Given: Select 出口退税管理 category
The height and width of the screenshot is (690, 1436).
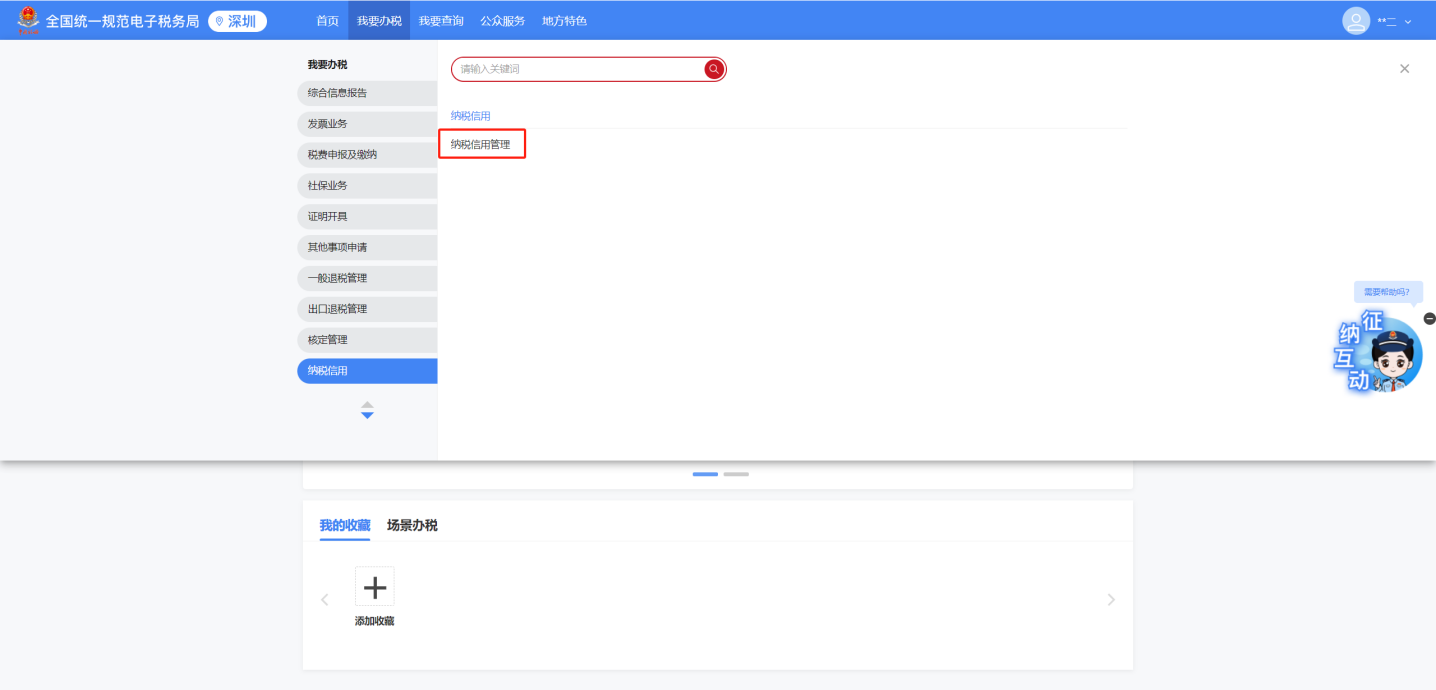Looking at the screenshot, I should (x=367, y=309).
